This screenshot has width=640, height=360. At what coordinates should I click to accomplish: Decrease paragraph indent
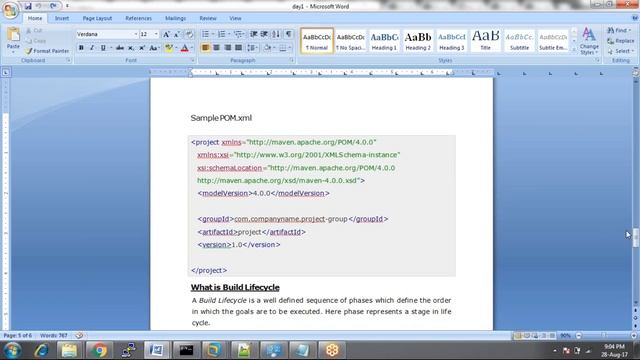pyautogui.click(x=253, y=34)
